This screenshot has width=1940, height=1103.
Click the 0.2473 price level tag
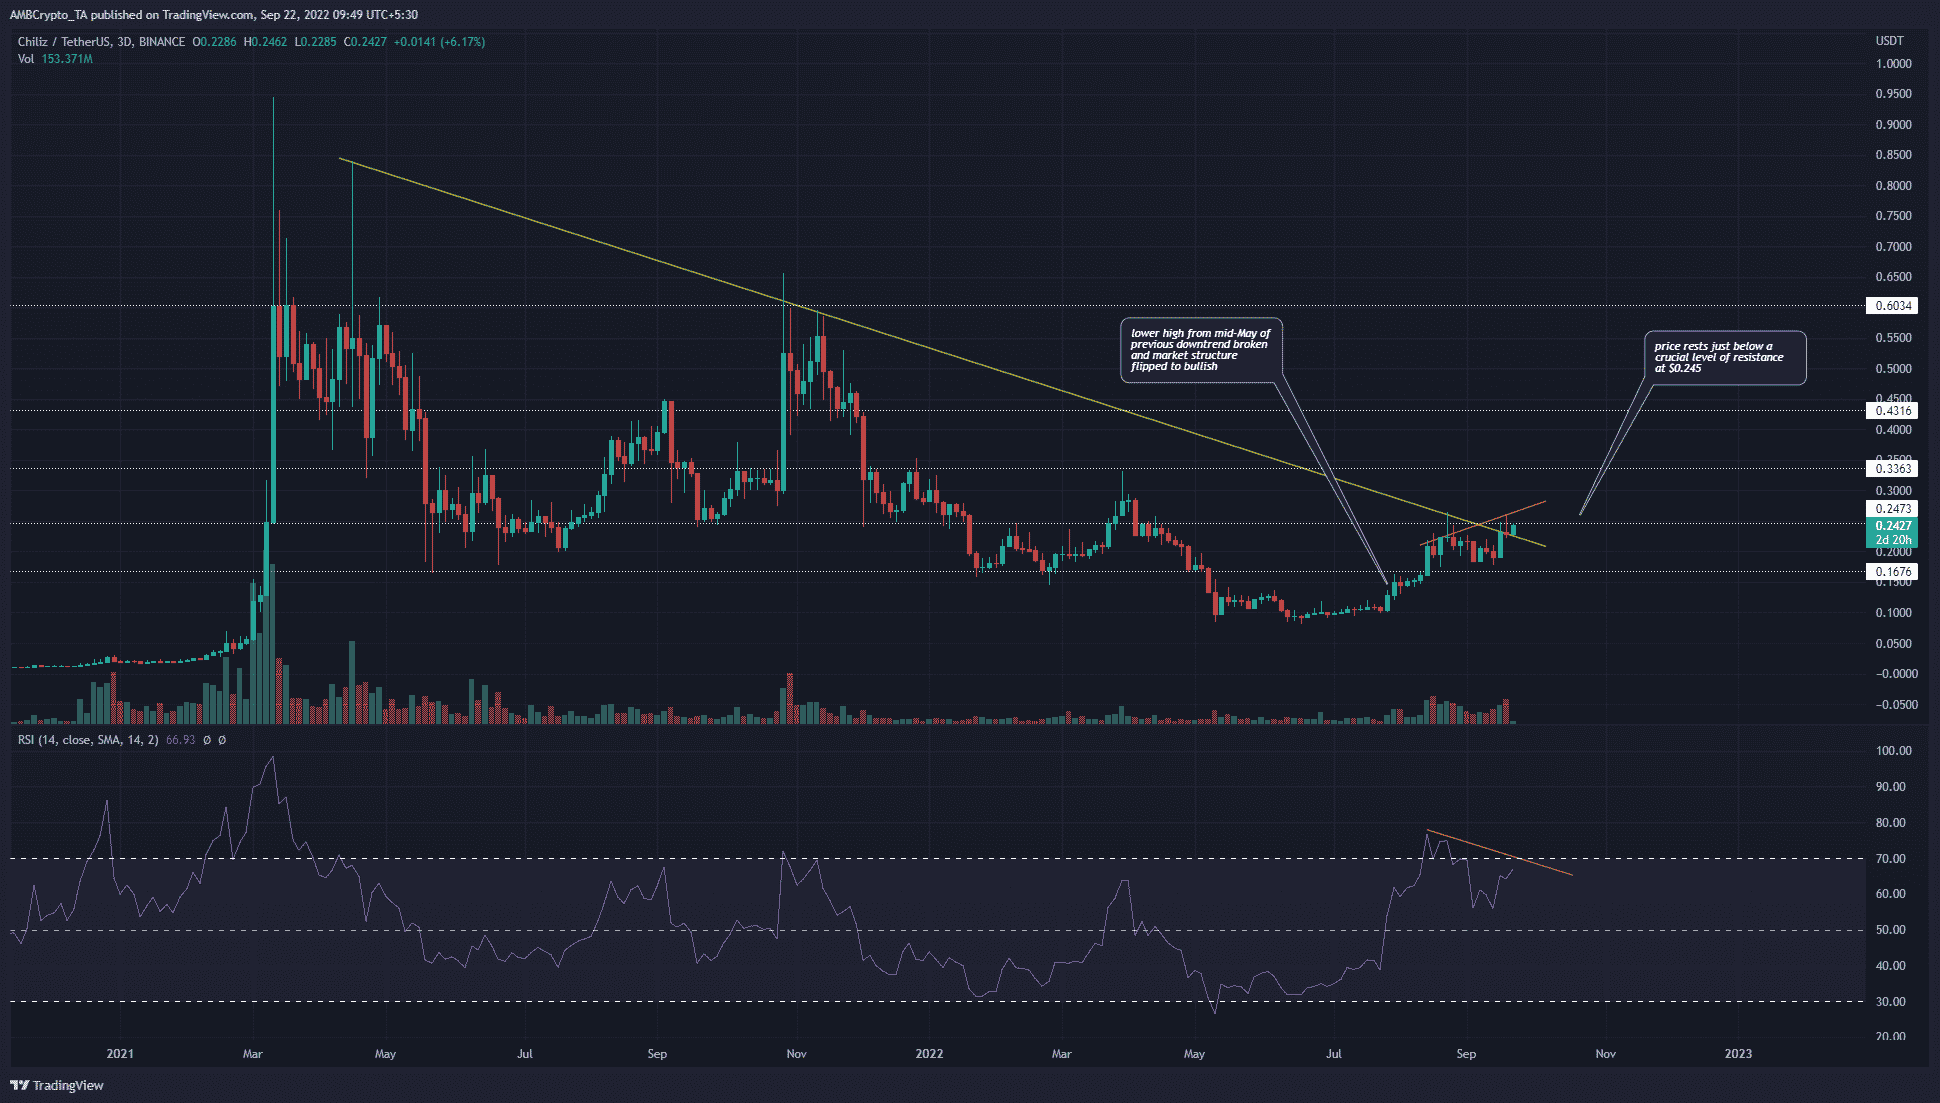tap(1892, 509)
